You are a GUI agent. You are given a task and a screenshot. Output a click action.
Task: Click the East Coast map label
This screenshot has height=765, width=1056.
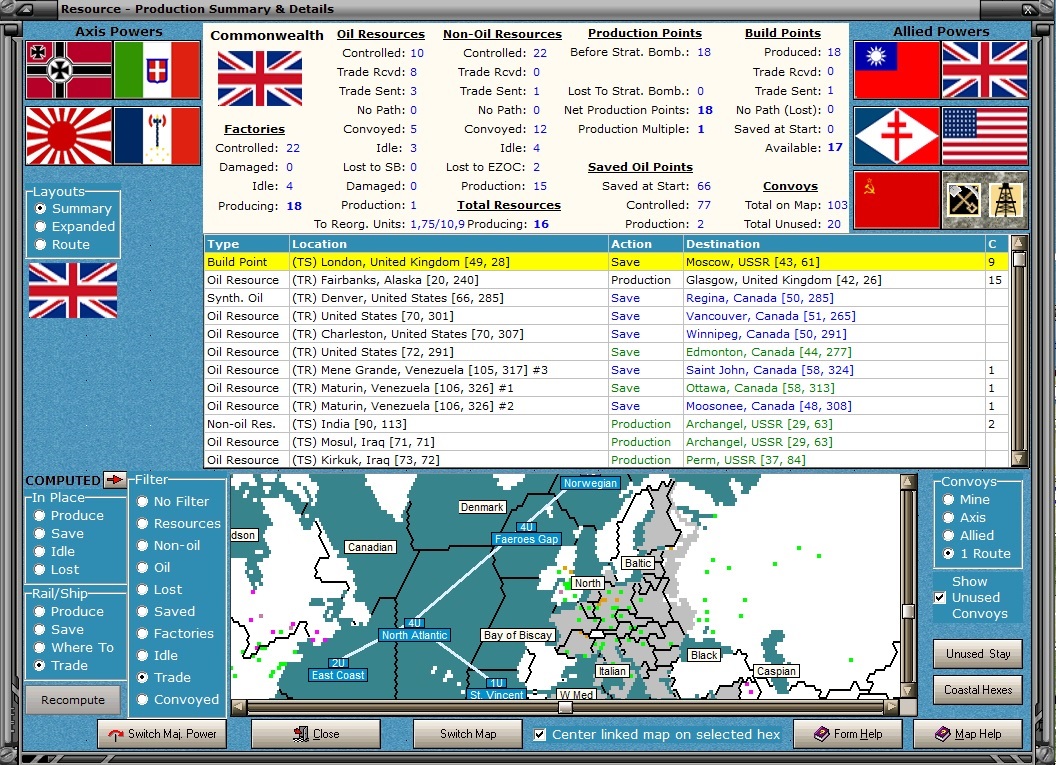(338, 675)
